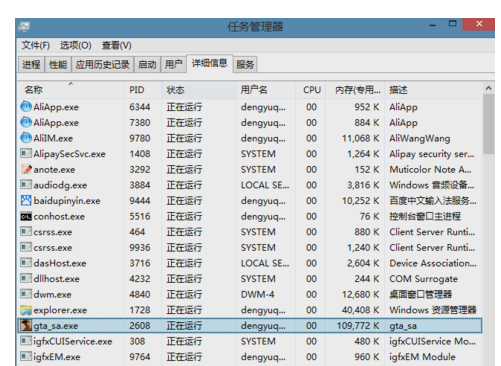Image resolution: width=501 pixels, height=366 pixels.
Task: Click the gta_sa.exe process icon
Action: [26, 325]
